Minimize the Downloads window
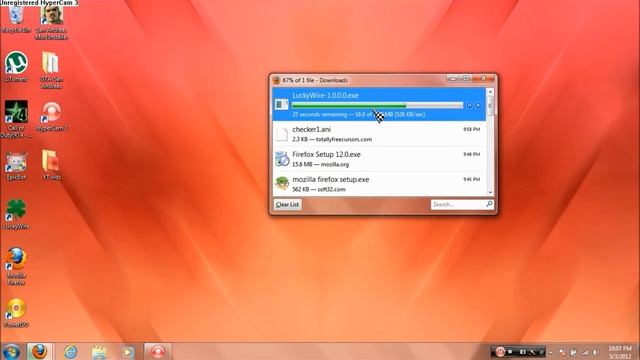 [x=452, y=78]
